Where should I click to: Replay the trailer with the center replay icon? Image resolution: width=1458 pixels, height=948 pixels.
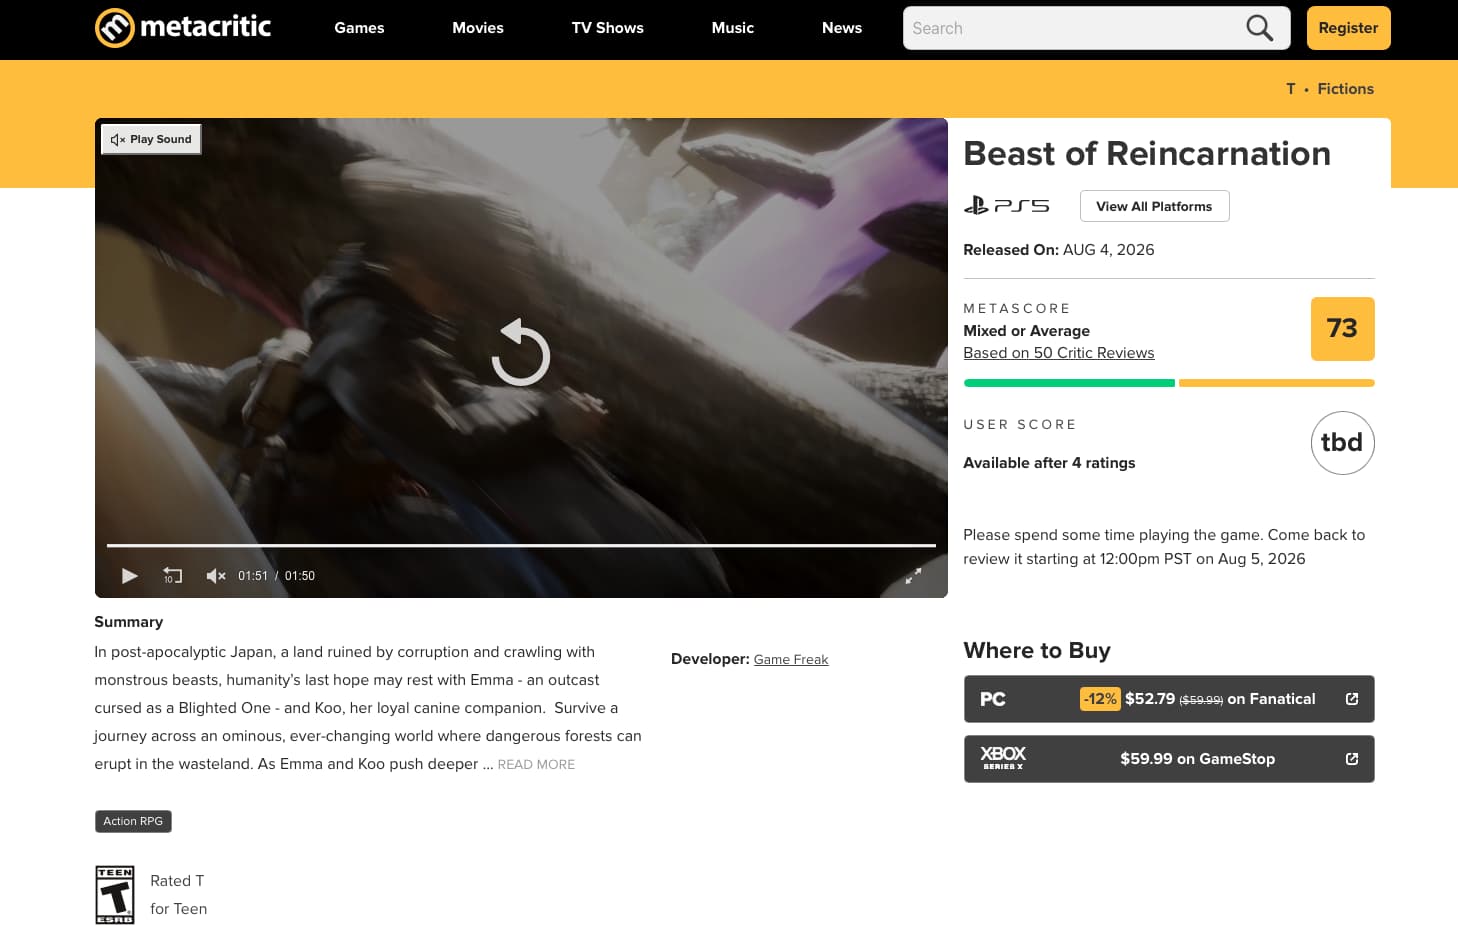(521, 353)
